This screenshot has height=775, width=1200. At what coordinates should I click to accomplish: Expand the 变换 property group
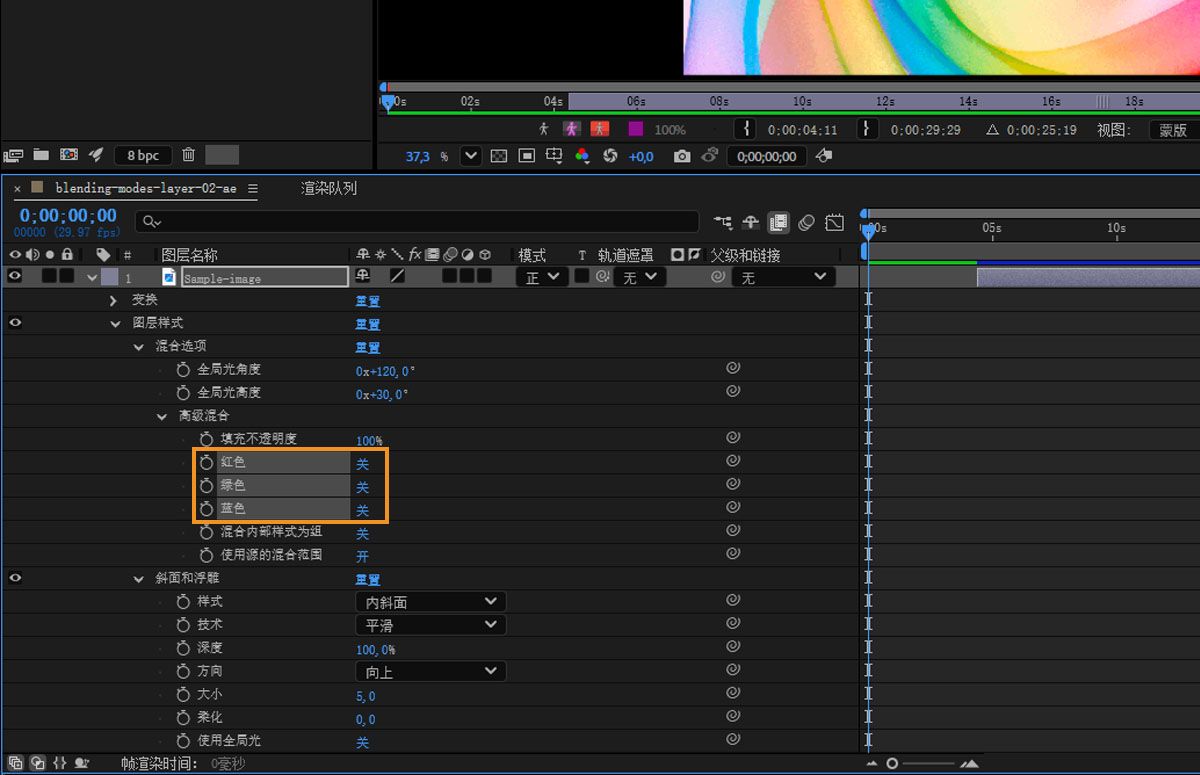113,300
